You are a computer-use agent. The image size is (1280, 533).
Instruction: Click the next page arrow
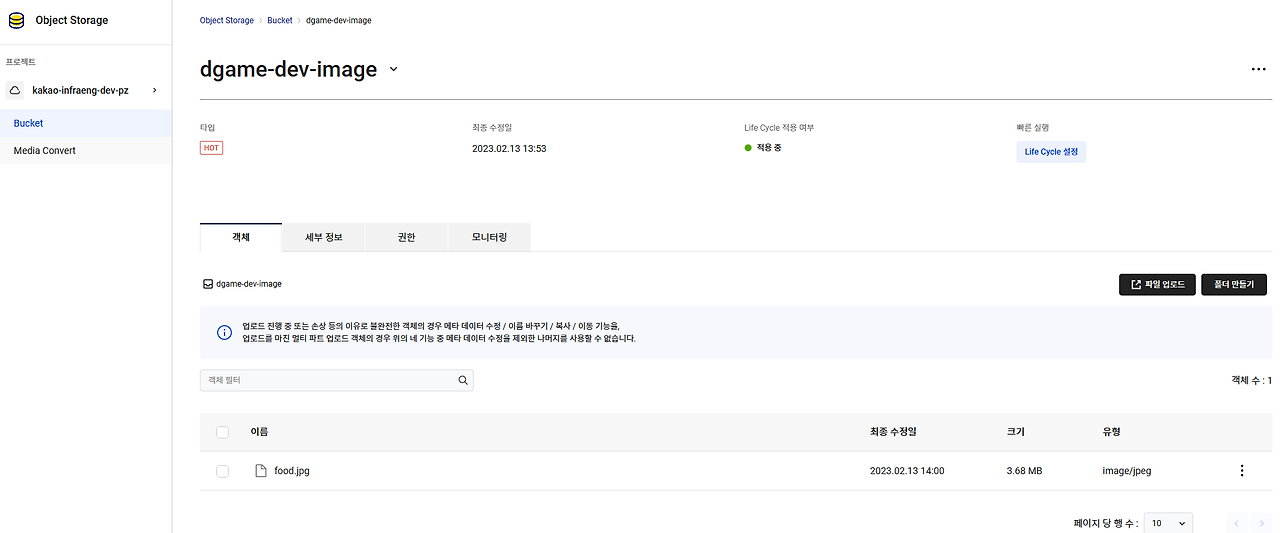coord(1261,523)
